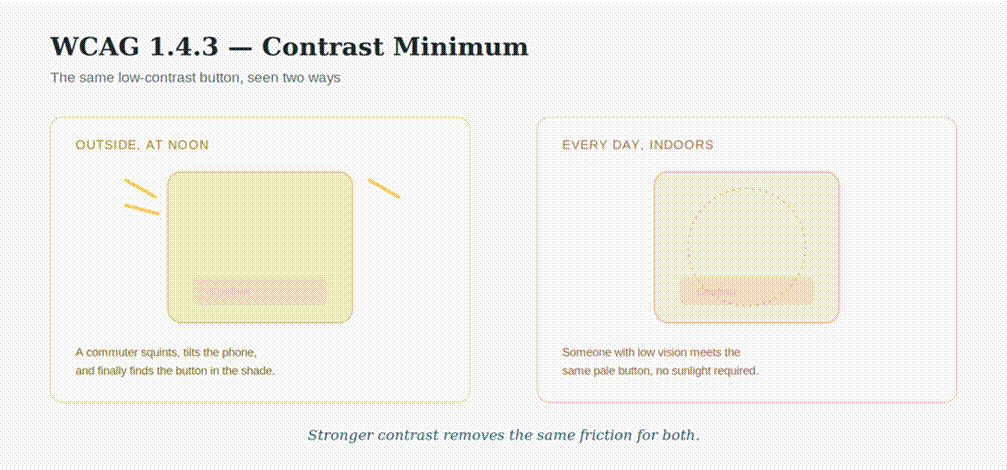Screen dimensions: 1007x470
Task: Click the upper-left sunlight glare ray
Action: (140, 188)
